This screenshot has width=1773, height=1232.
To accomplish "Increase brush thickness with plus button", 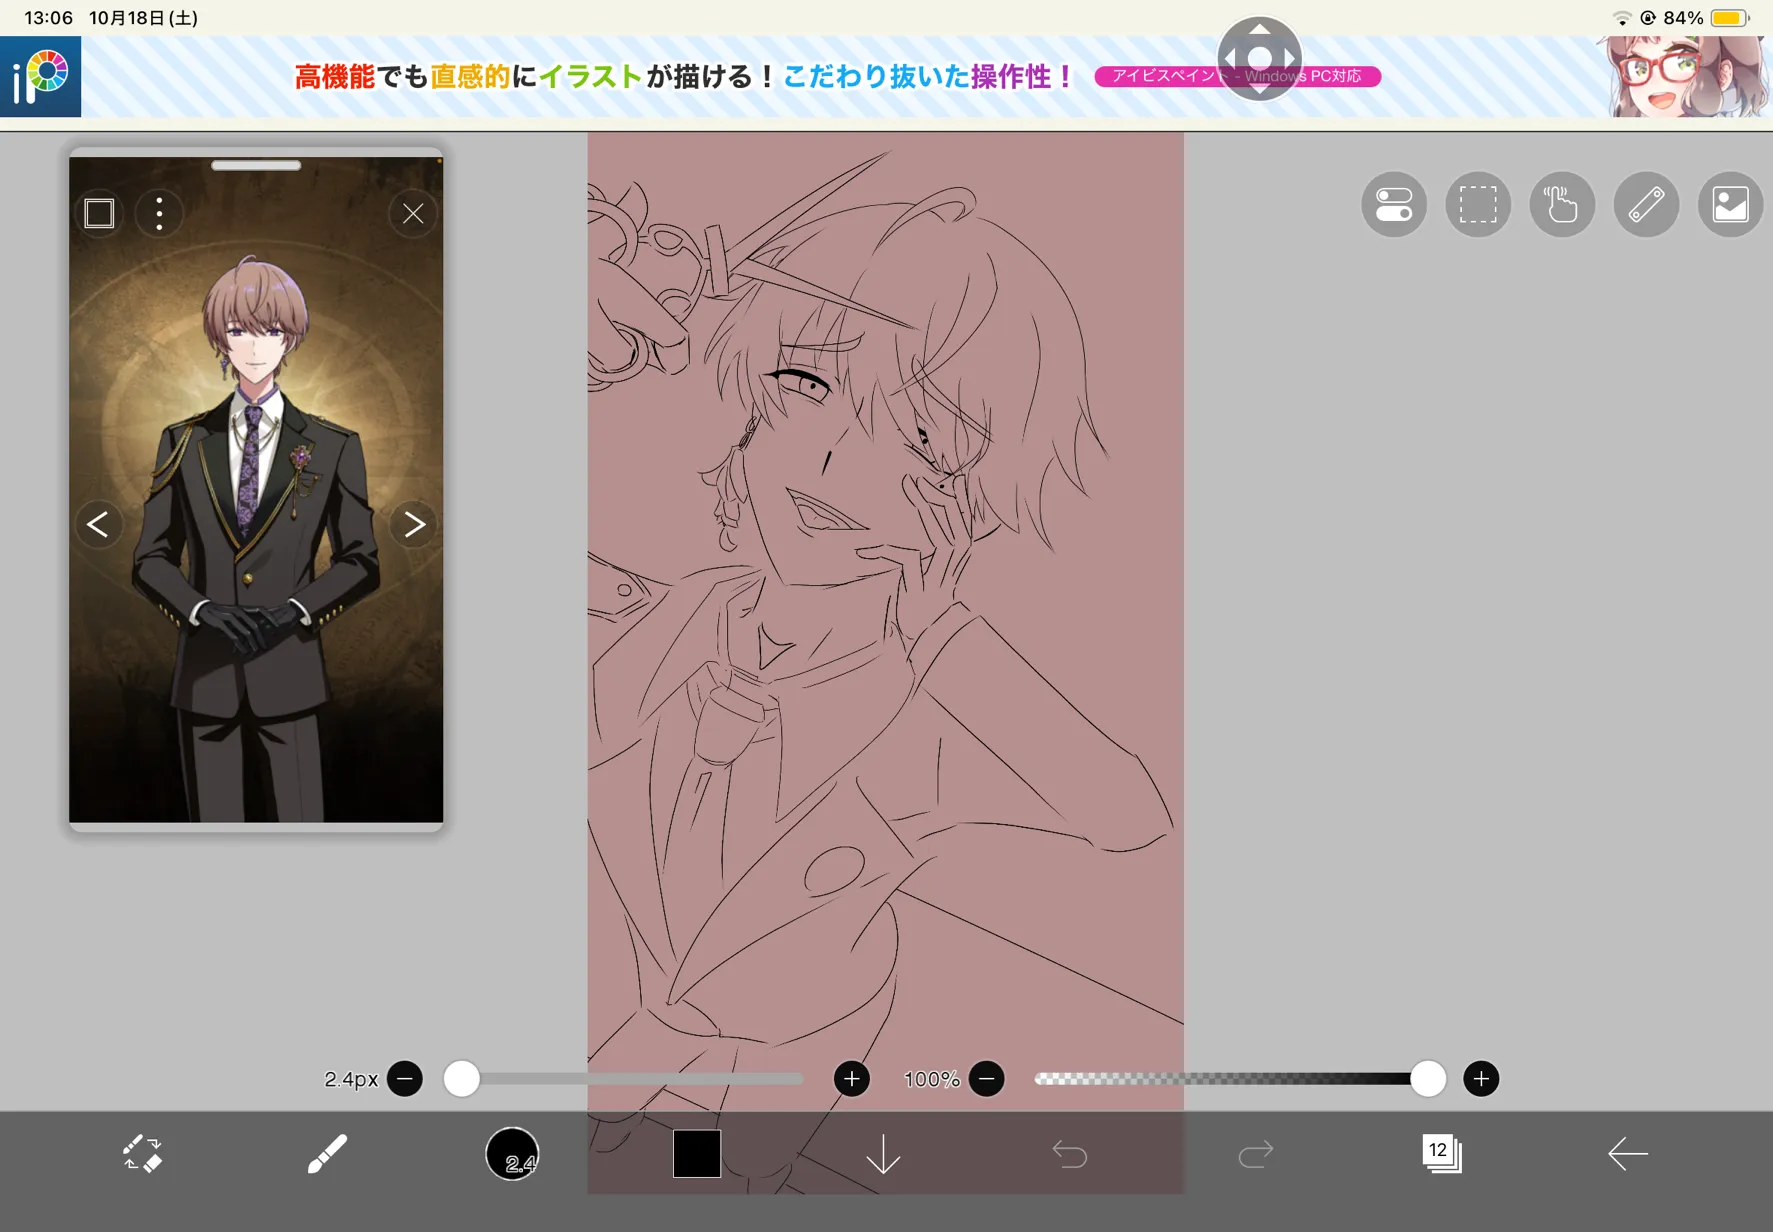I will point(851,1079).
